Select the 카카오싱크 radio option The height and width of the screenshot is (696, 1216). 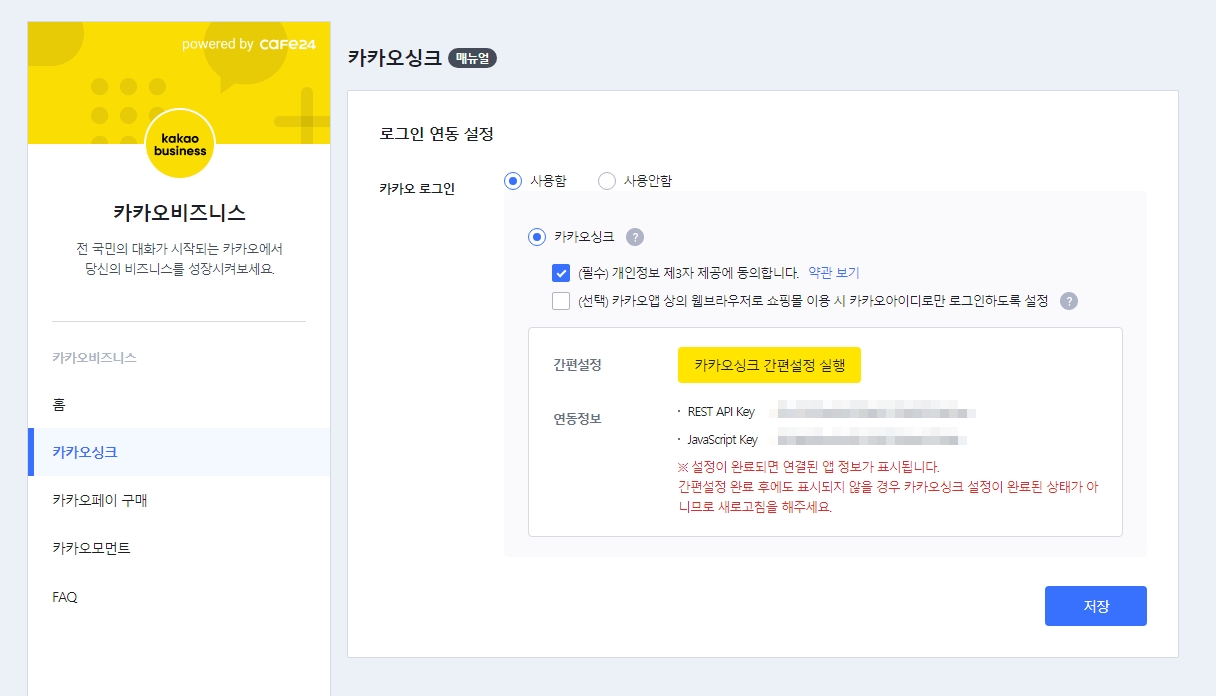point(537,237)
